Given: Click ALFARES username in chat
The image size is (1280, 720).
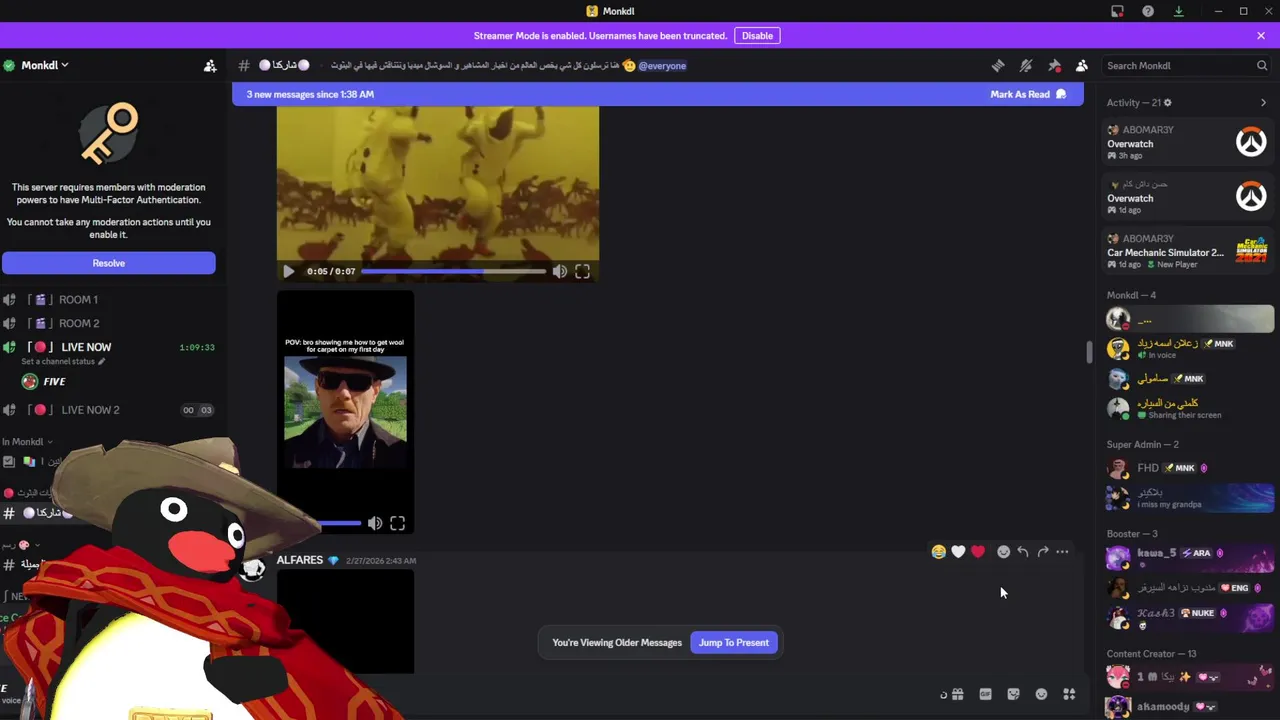Looking at the screenshot, I should (299, 560).
